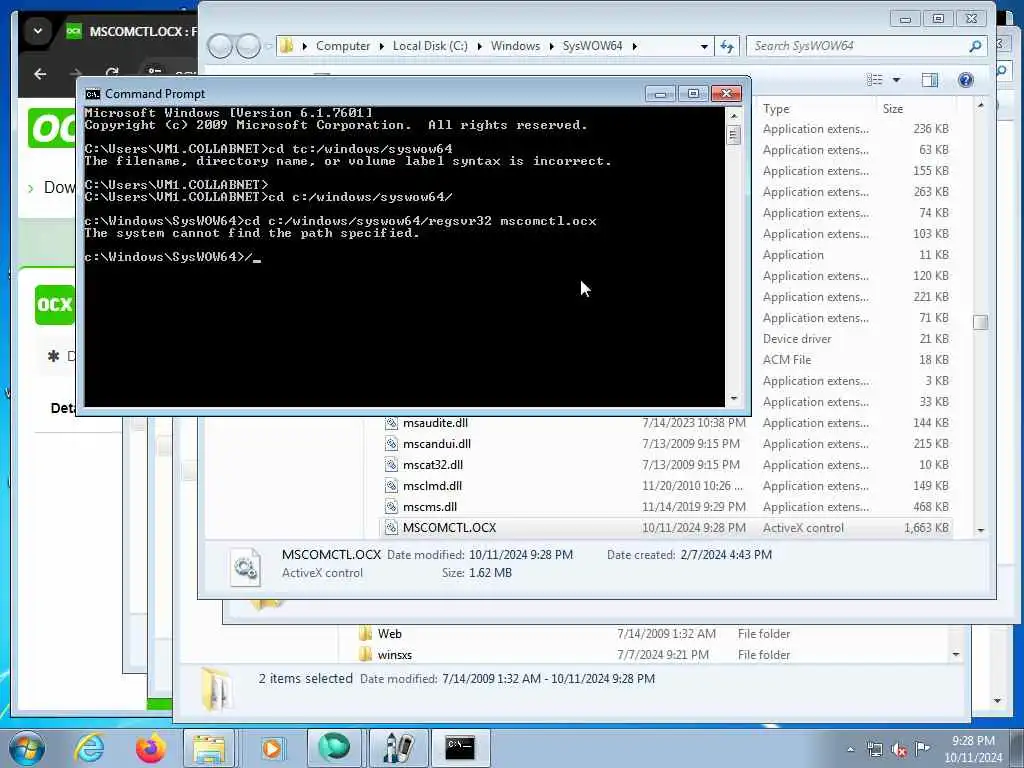
Task: Click the taskbar clock showing 9:28 PM
Action: [x=973, y=749]
